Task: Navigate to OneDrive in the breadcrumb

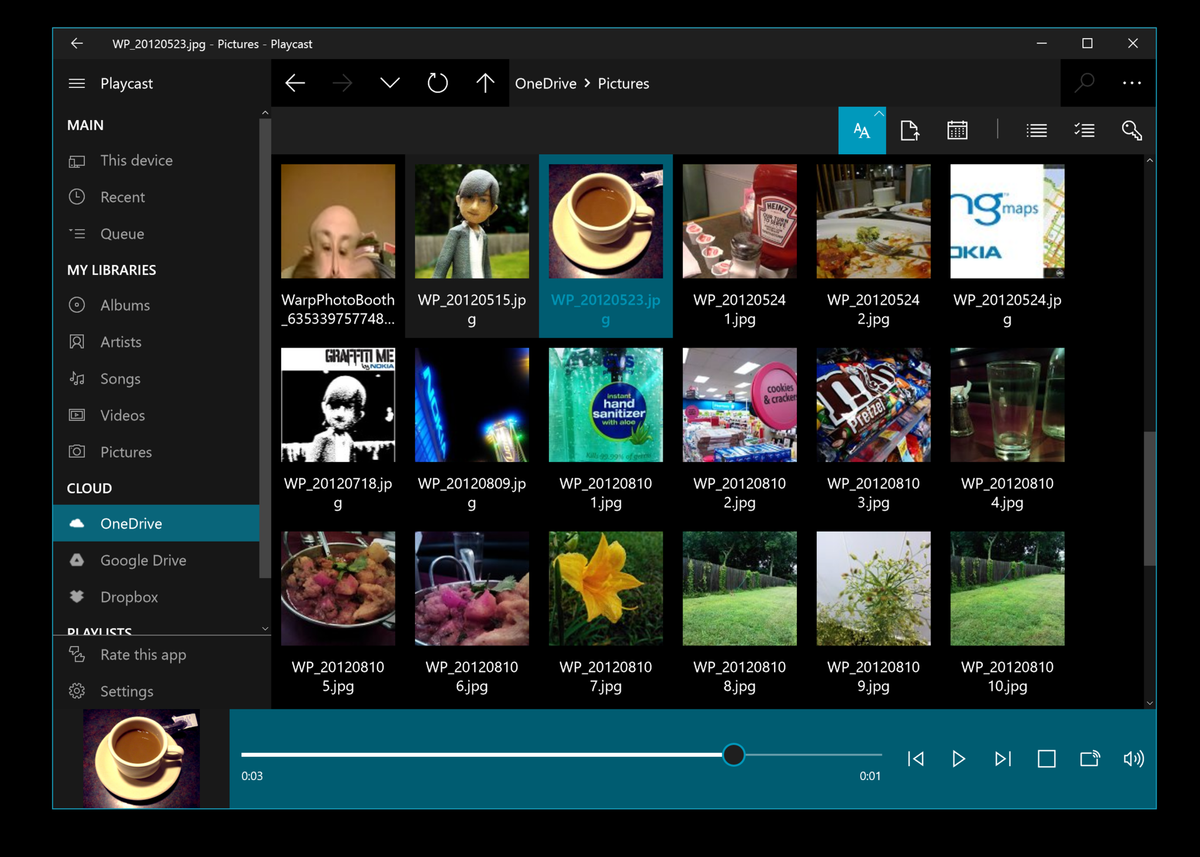Action: coord(546,83)
